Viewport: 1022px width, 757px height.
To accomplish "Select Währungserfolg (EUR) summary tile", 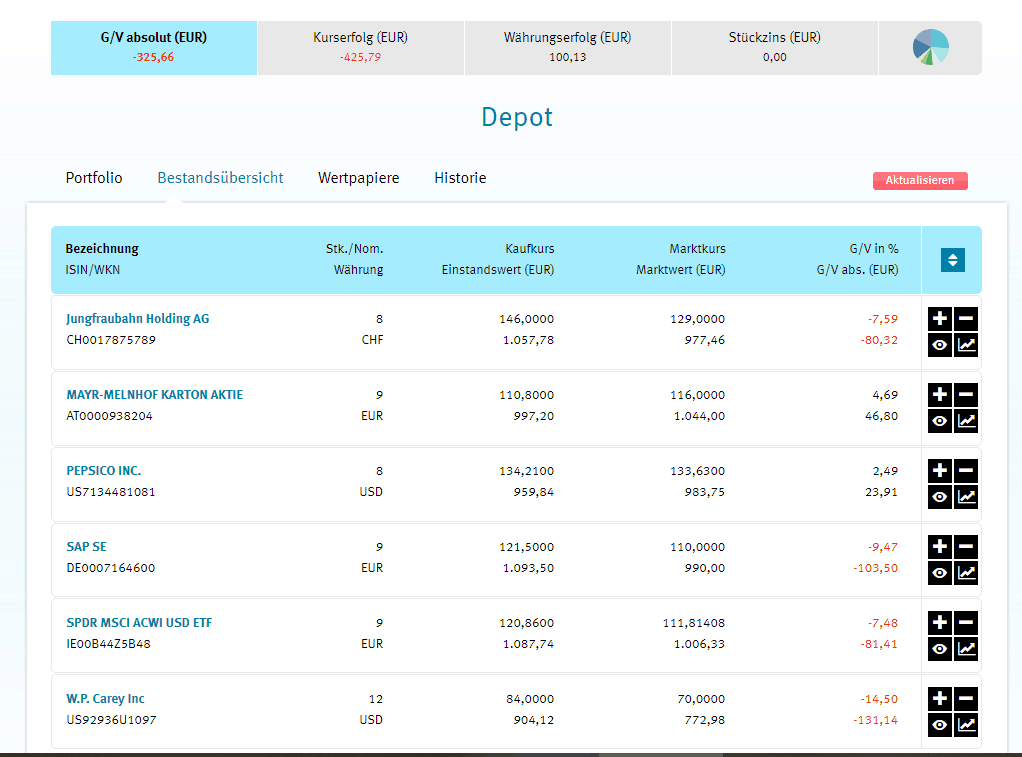I will click(568, 48).
